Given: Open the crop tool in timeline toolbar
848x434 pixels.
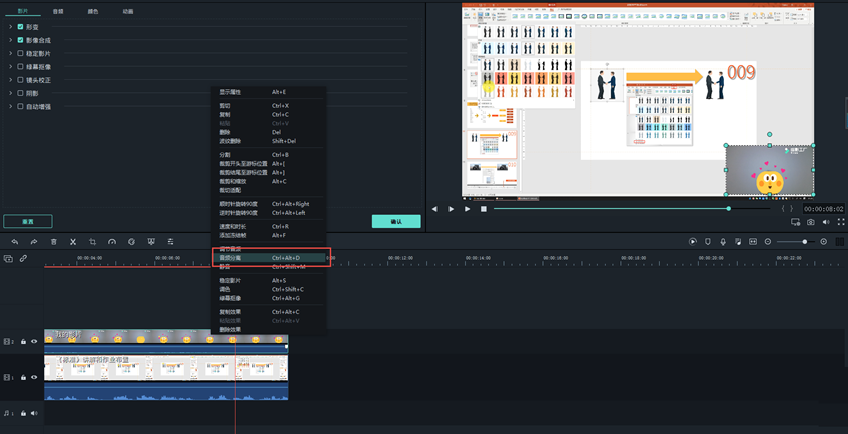Looking at the screenshot, I should point(92,241).
